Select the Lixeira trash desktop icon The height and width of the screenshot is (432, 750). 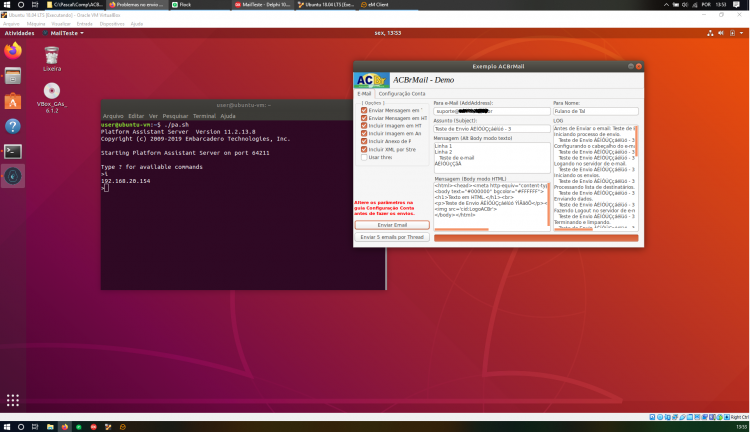click(52, 59)
